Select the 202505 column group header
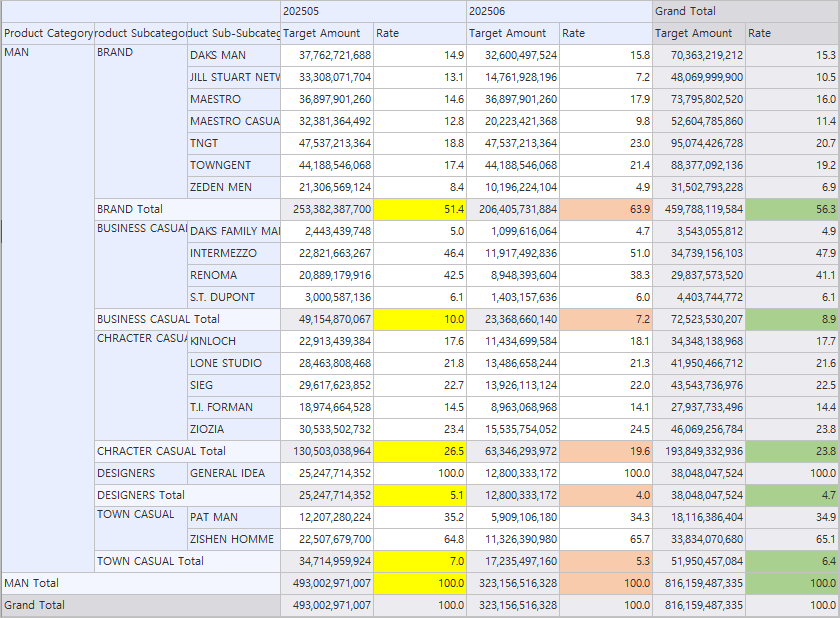This screenshot has height=618, width=840. point(373,11)
